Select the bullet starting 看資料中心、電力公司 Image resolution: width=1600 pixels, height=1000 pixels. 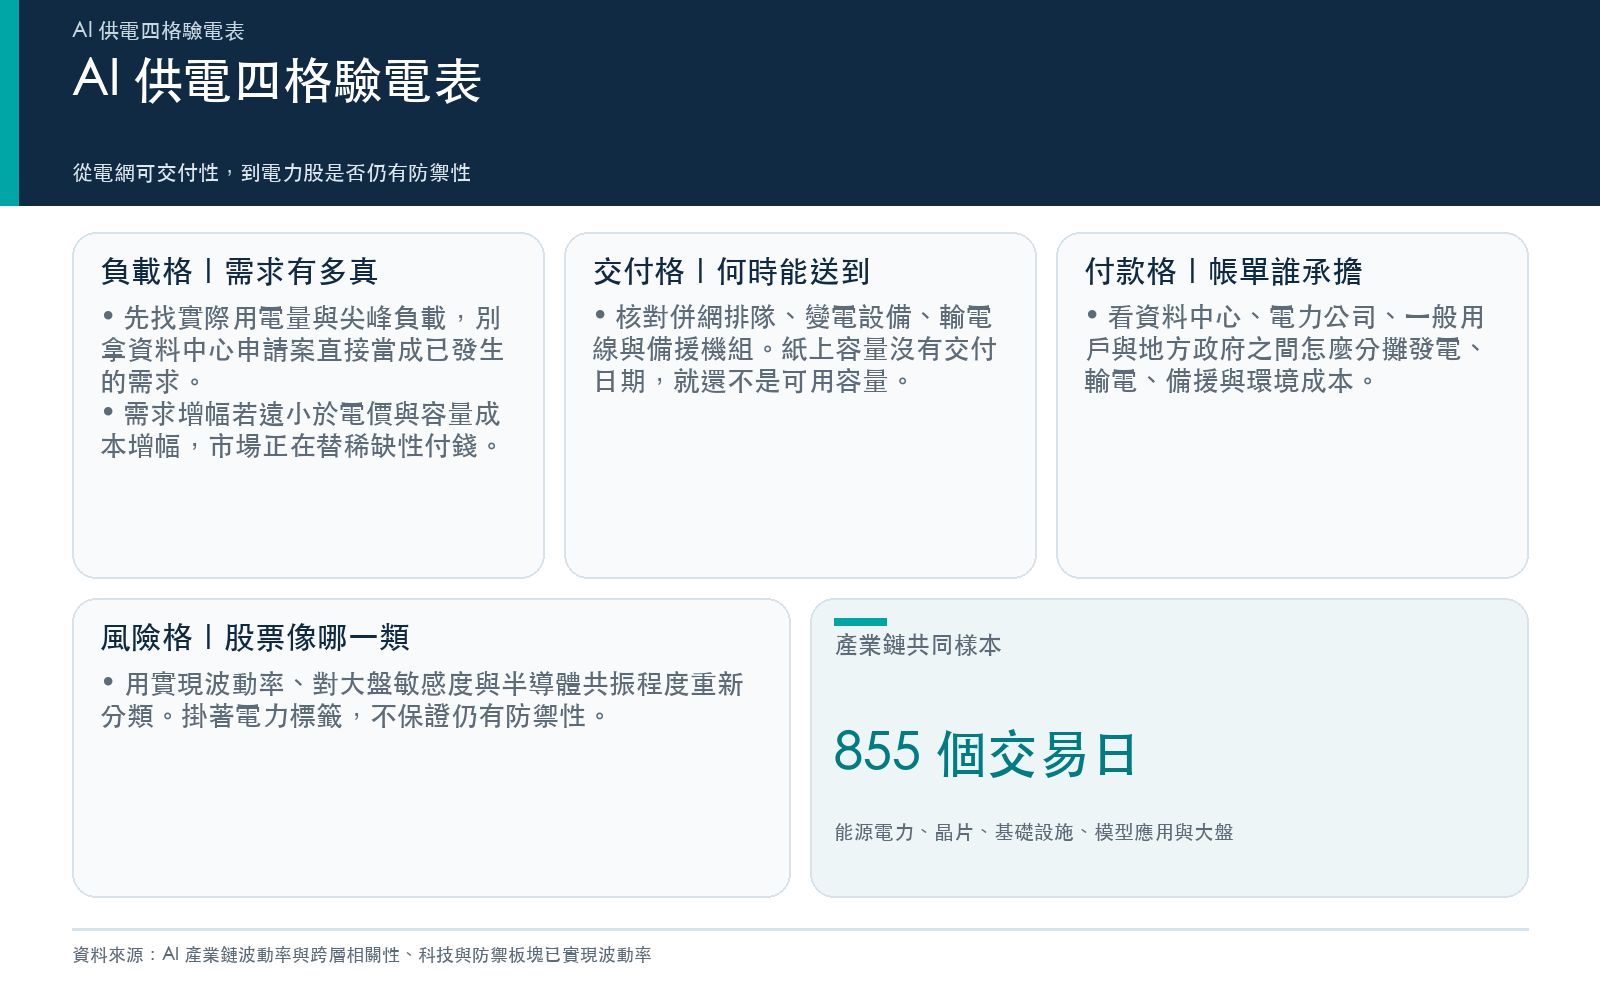(1287, 349)
